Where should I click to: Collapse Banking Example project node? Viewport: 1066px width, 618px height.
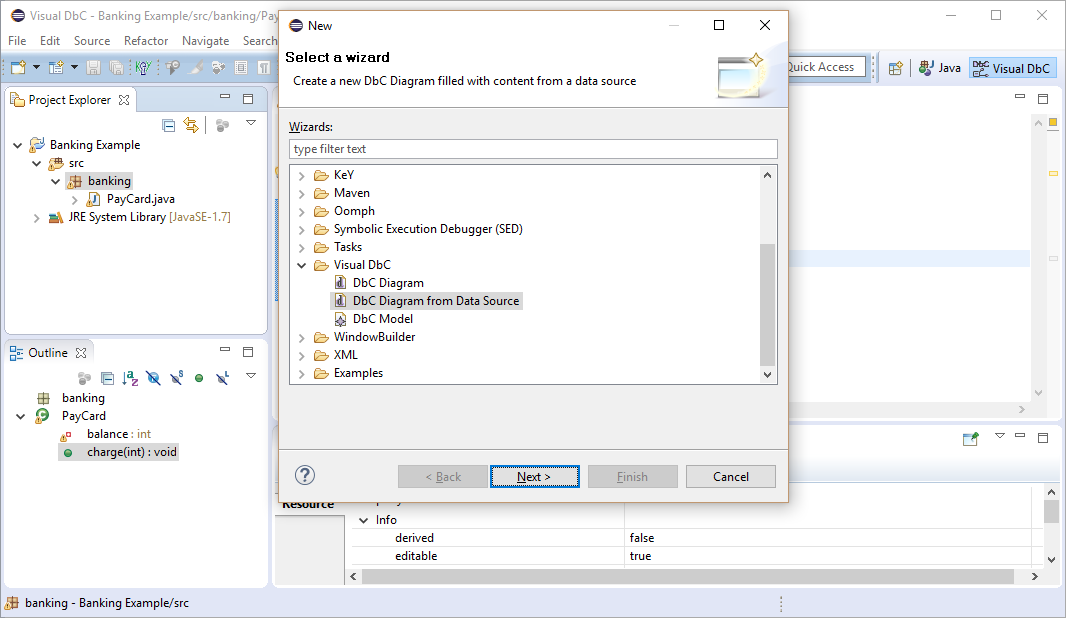[x=18, y=145]
